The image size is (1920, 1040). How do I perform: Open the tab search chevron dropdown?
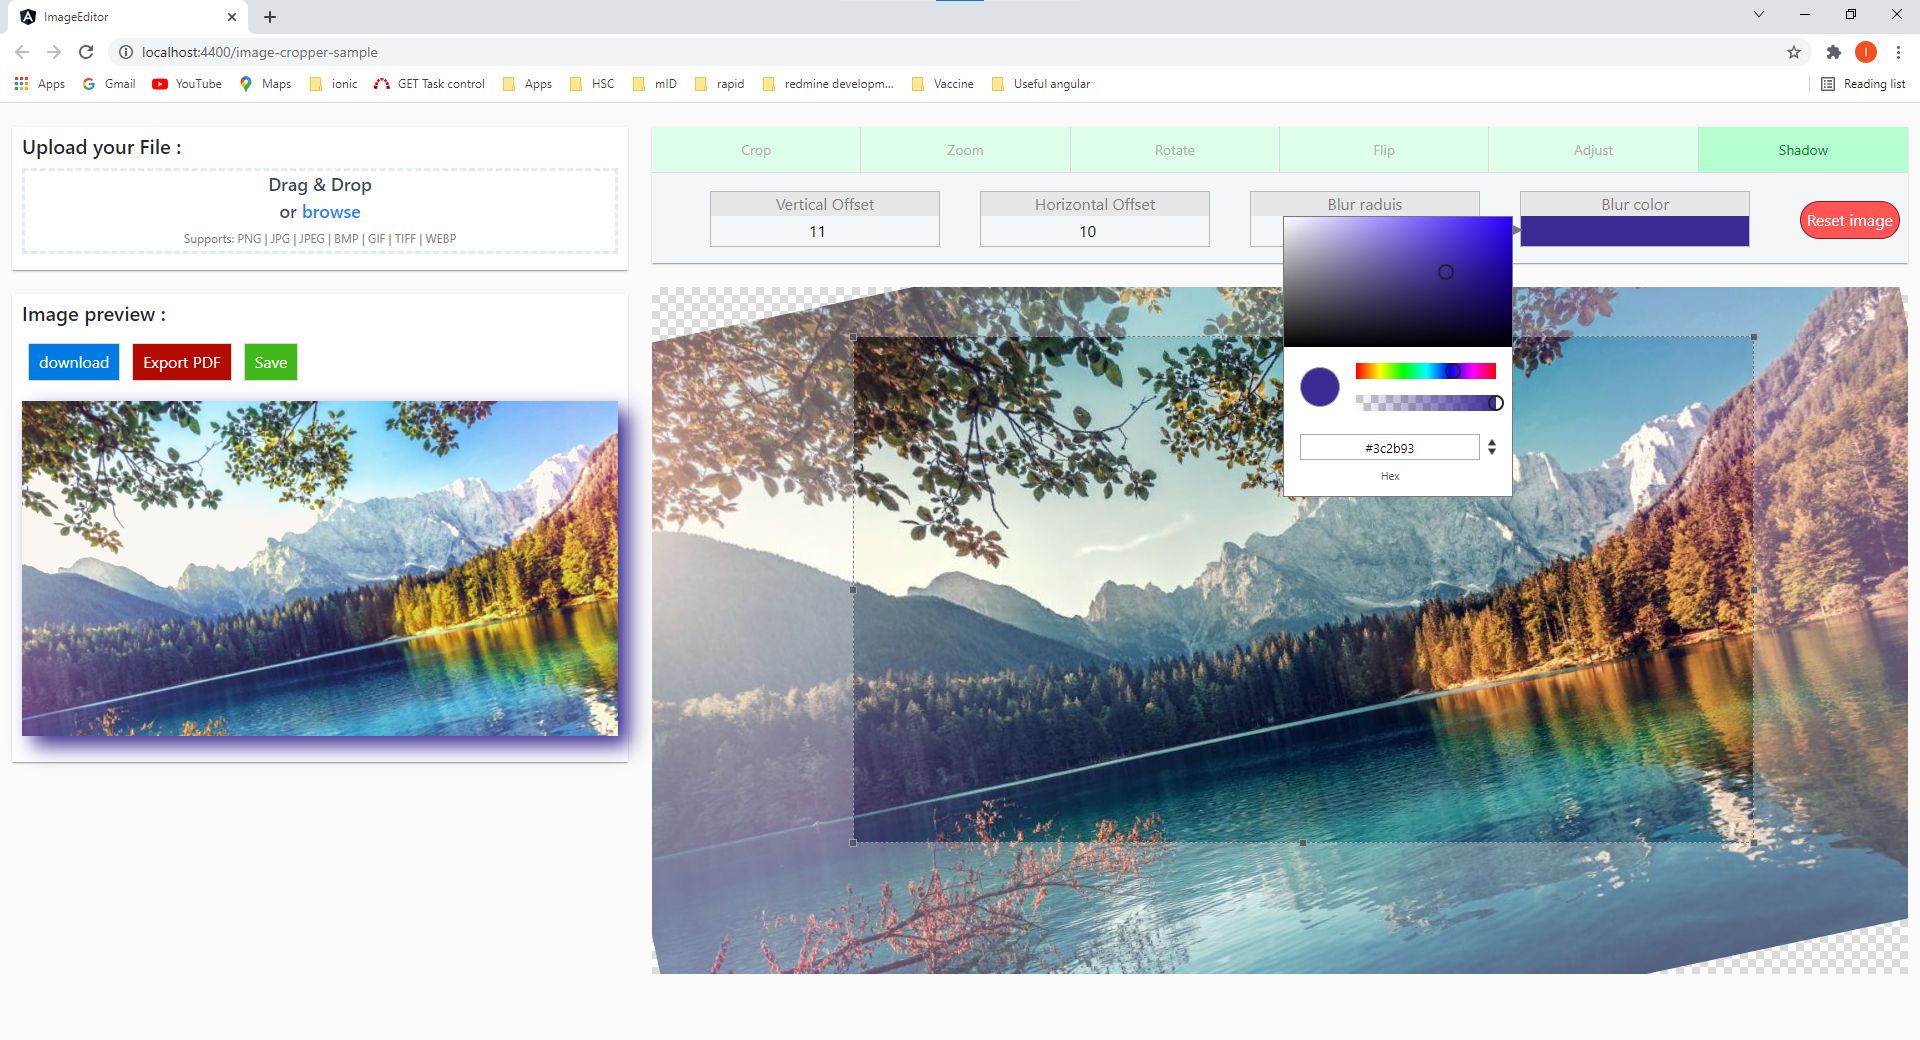(x=1758, y=15)
